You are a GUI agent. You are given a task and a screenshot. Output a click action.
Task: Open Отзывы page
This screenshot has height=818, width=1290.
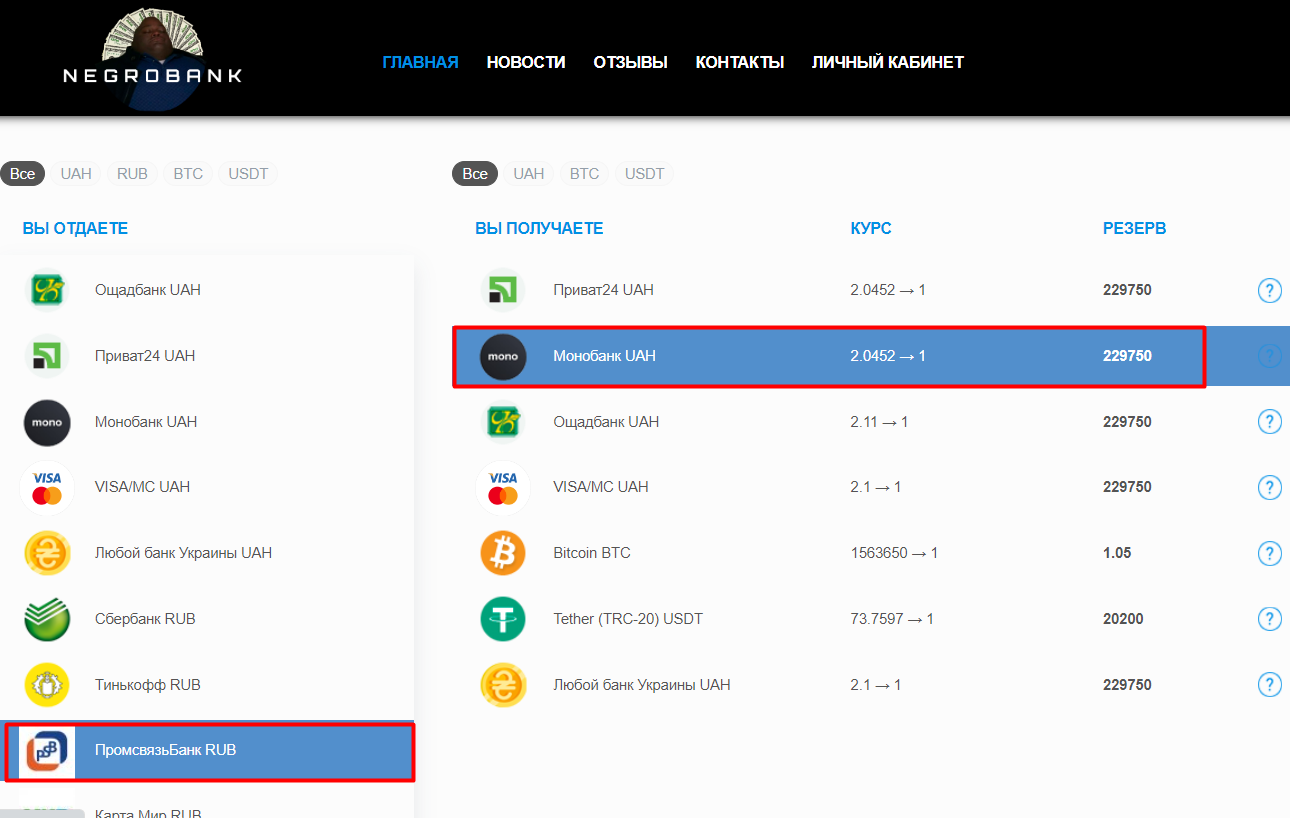coord(631,62)
